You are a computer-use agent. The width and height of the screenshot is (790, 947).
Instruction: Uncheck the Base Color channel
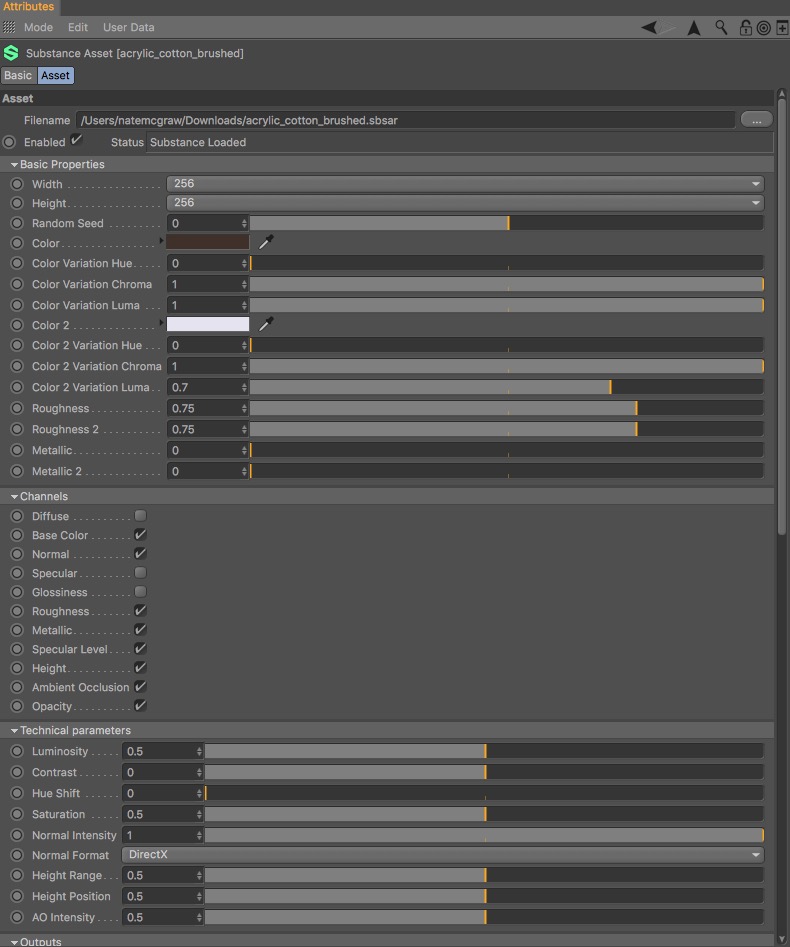coord(140,534)
